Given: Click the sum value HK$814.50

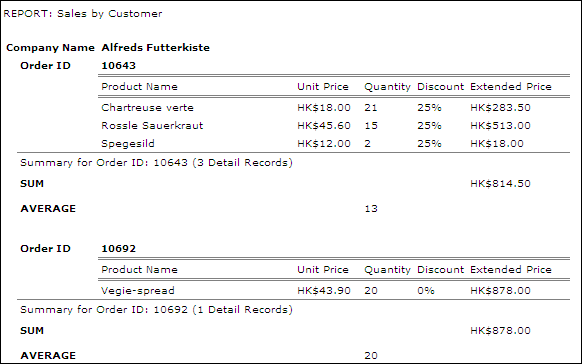Looking at the screenshot, I should click(x=500, y=183).
